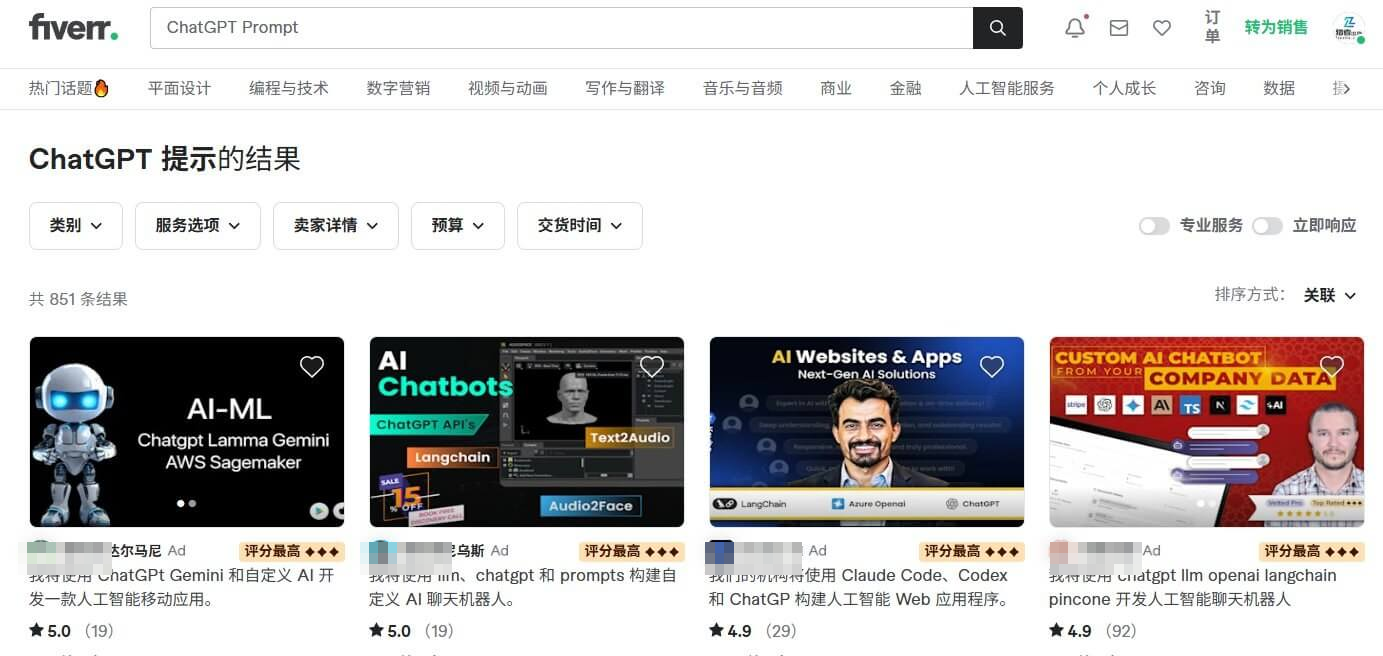Open gig titled chatgpt llm openai langchain pincone

1193,587
